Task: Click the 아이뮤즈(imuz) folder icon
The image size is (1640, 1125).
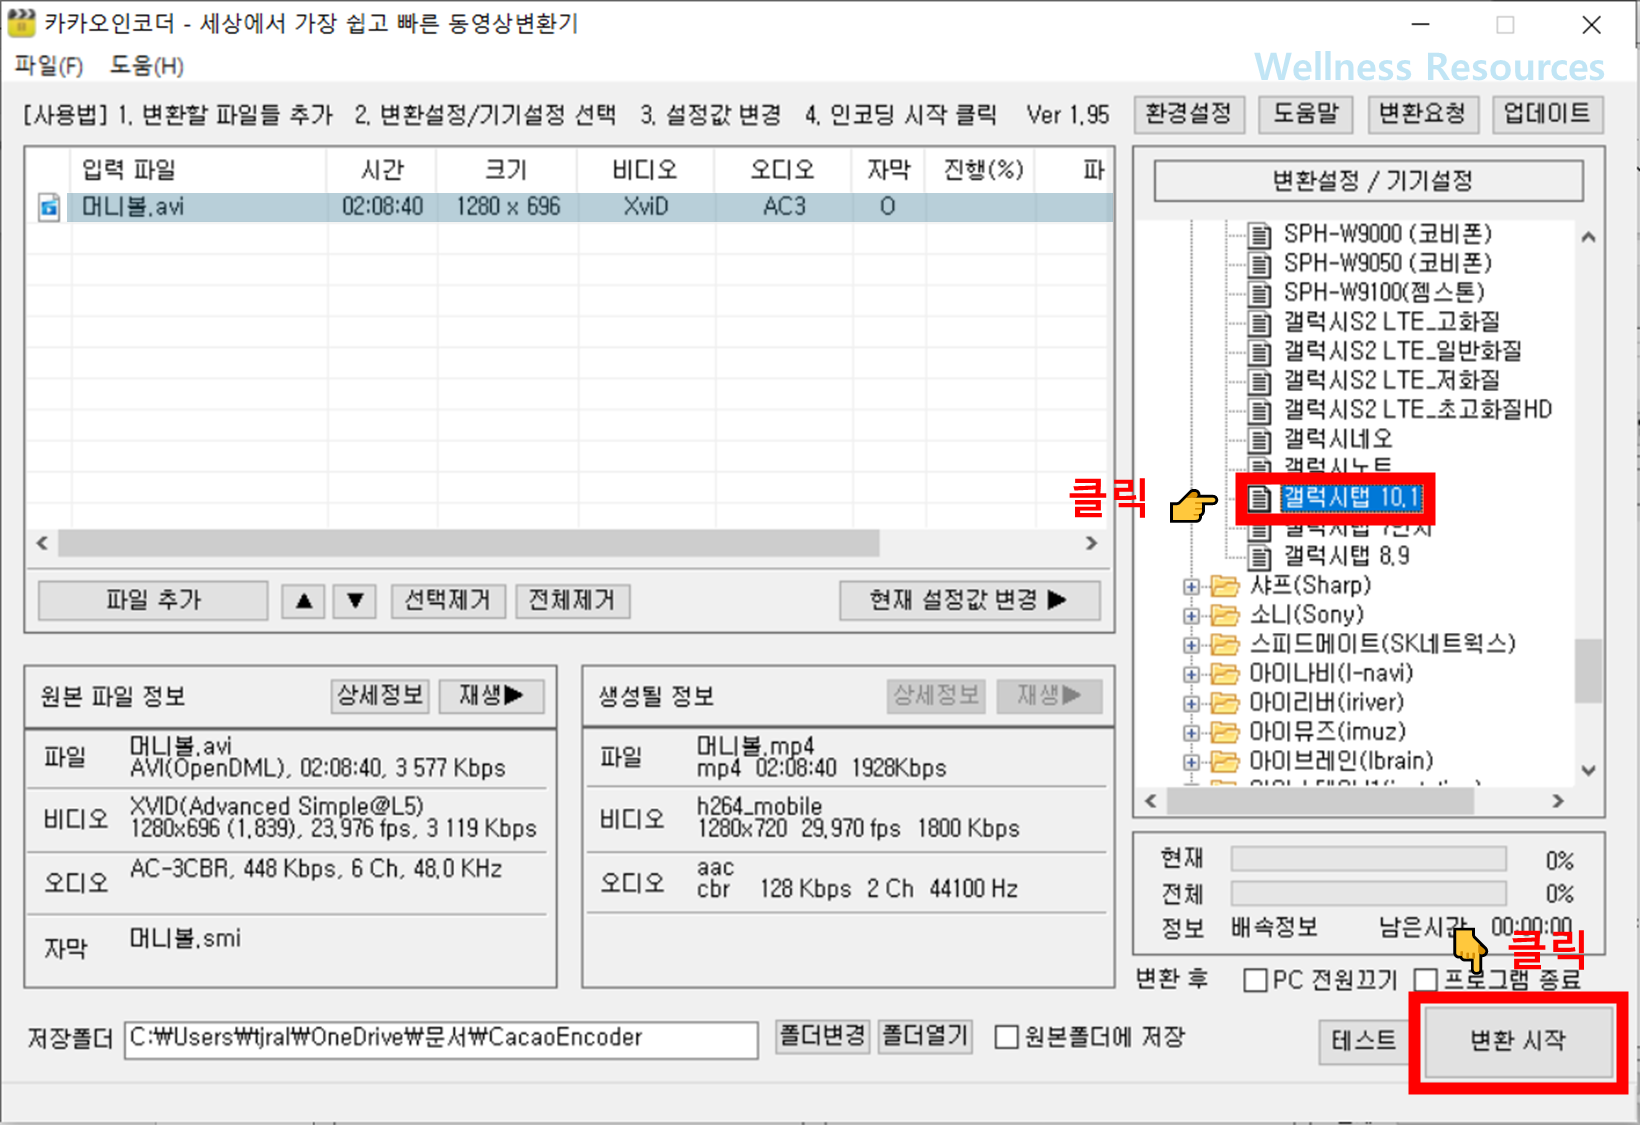Action: coord(1225,732)
